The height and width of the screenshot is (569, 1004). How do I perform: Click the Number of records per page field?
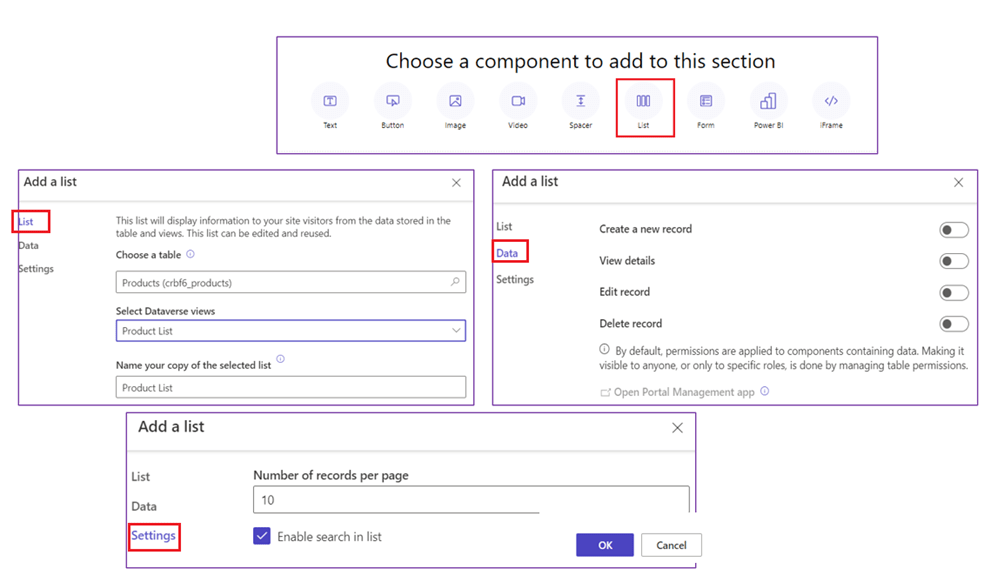470,500
